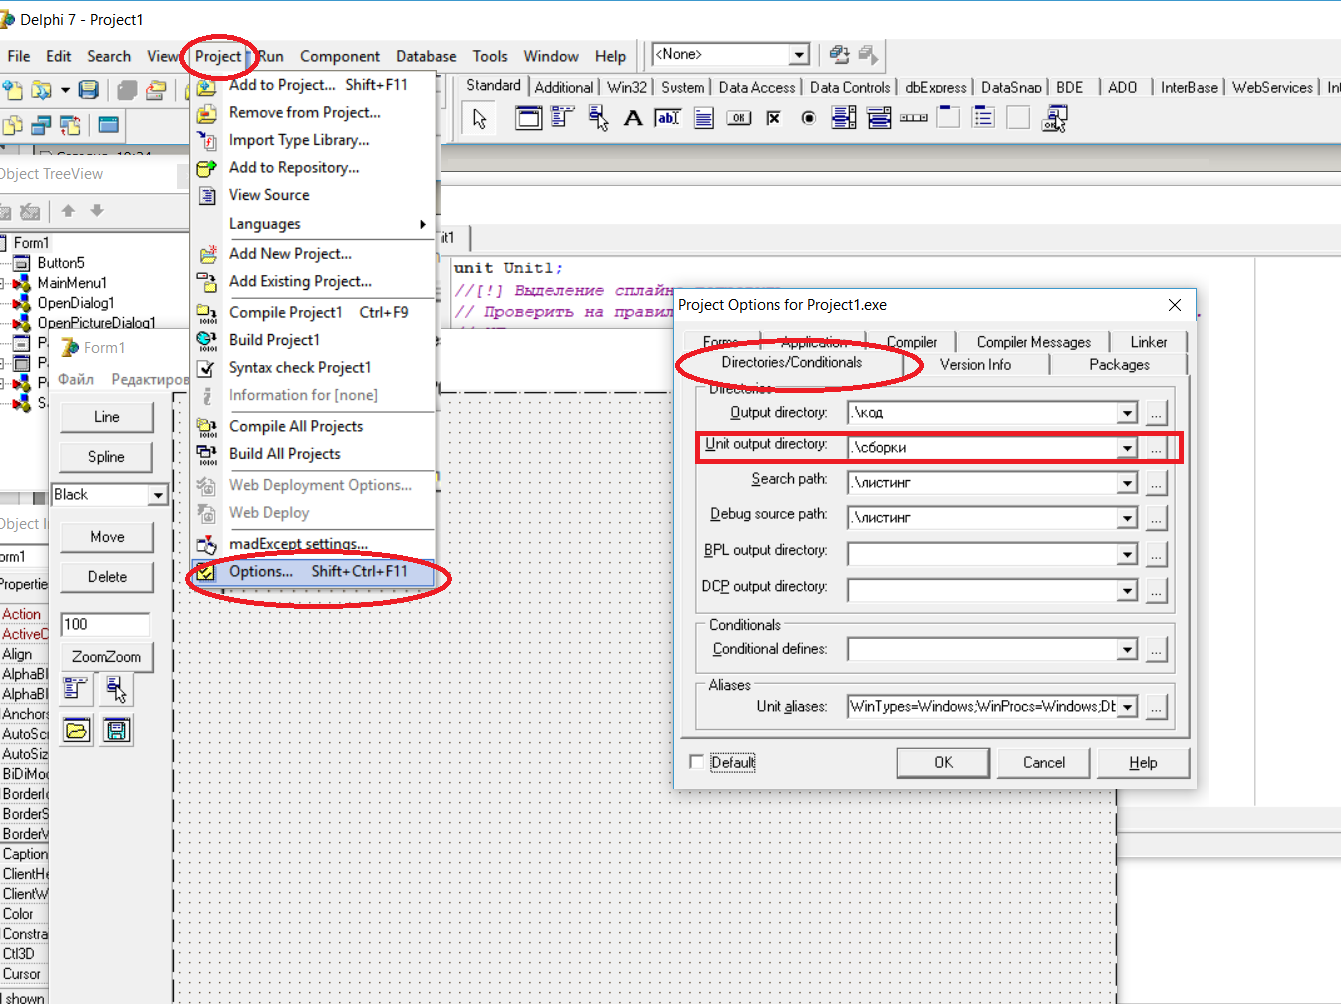Expand the Unit aliases dropdown
1341x1004 pixels.
[1127, 707]
